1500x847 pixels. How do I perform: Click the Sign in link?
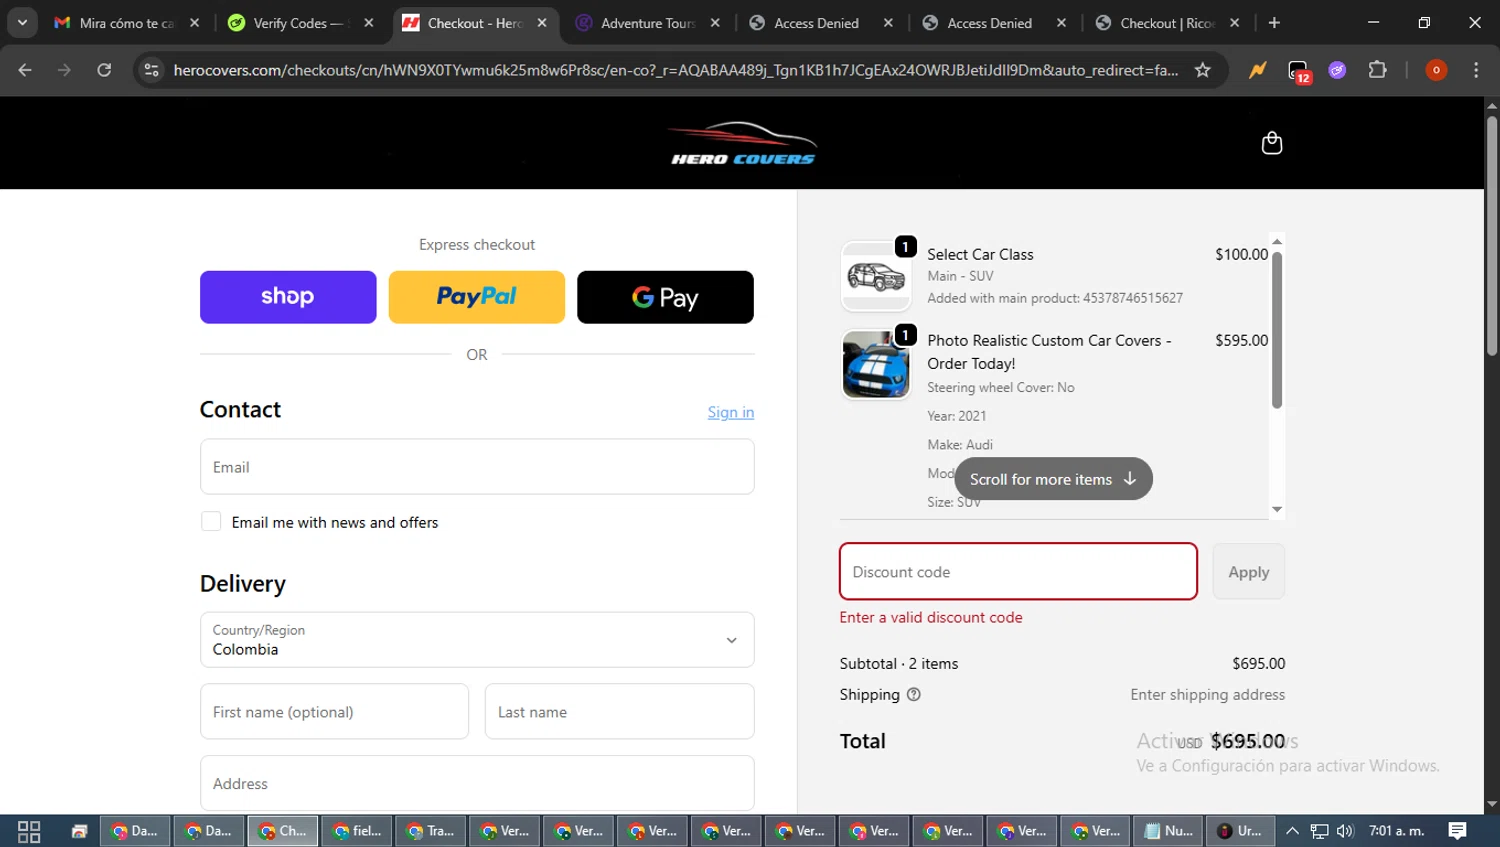pos(731,412)
